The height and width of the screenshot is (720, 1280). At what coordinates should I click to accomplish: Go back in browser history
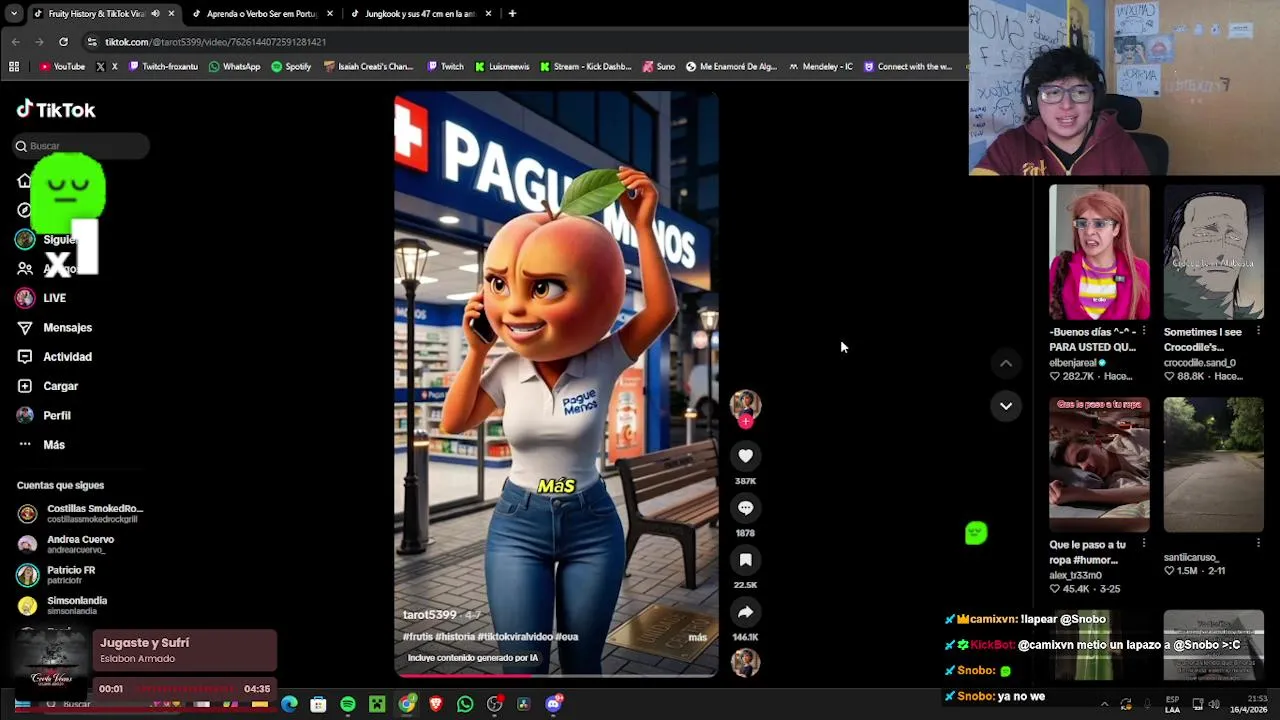(x=15, y=42)
